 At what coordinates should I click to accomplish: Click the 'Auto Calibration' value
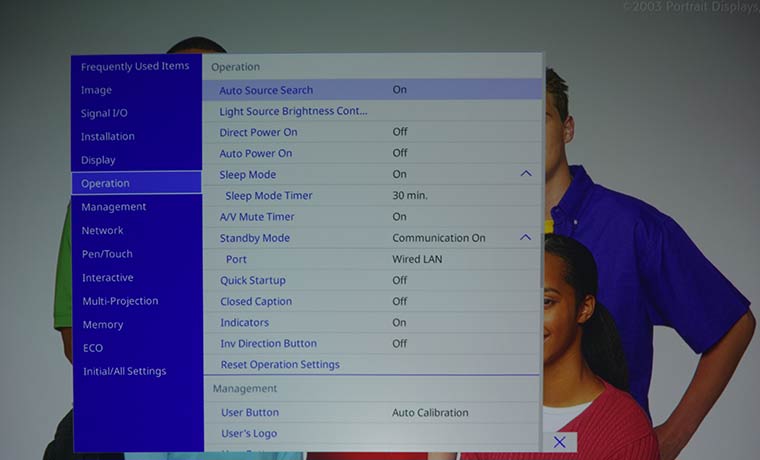(x=430, y=412)
